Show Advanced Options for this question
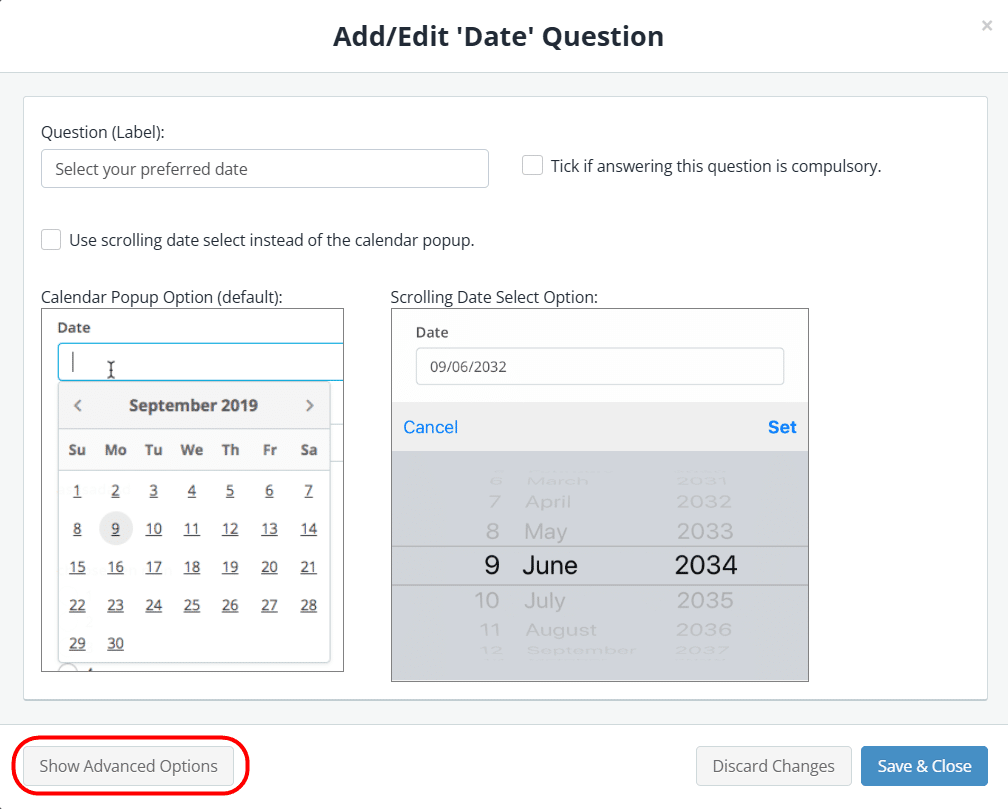The height and width of the screenshot is (809, 1008). (129, 765)
